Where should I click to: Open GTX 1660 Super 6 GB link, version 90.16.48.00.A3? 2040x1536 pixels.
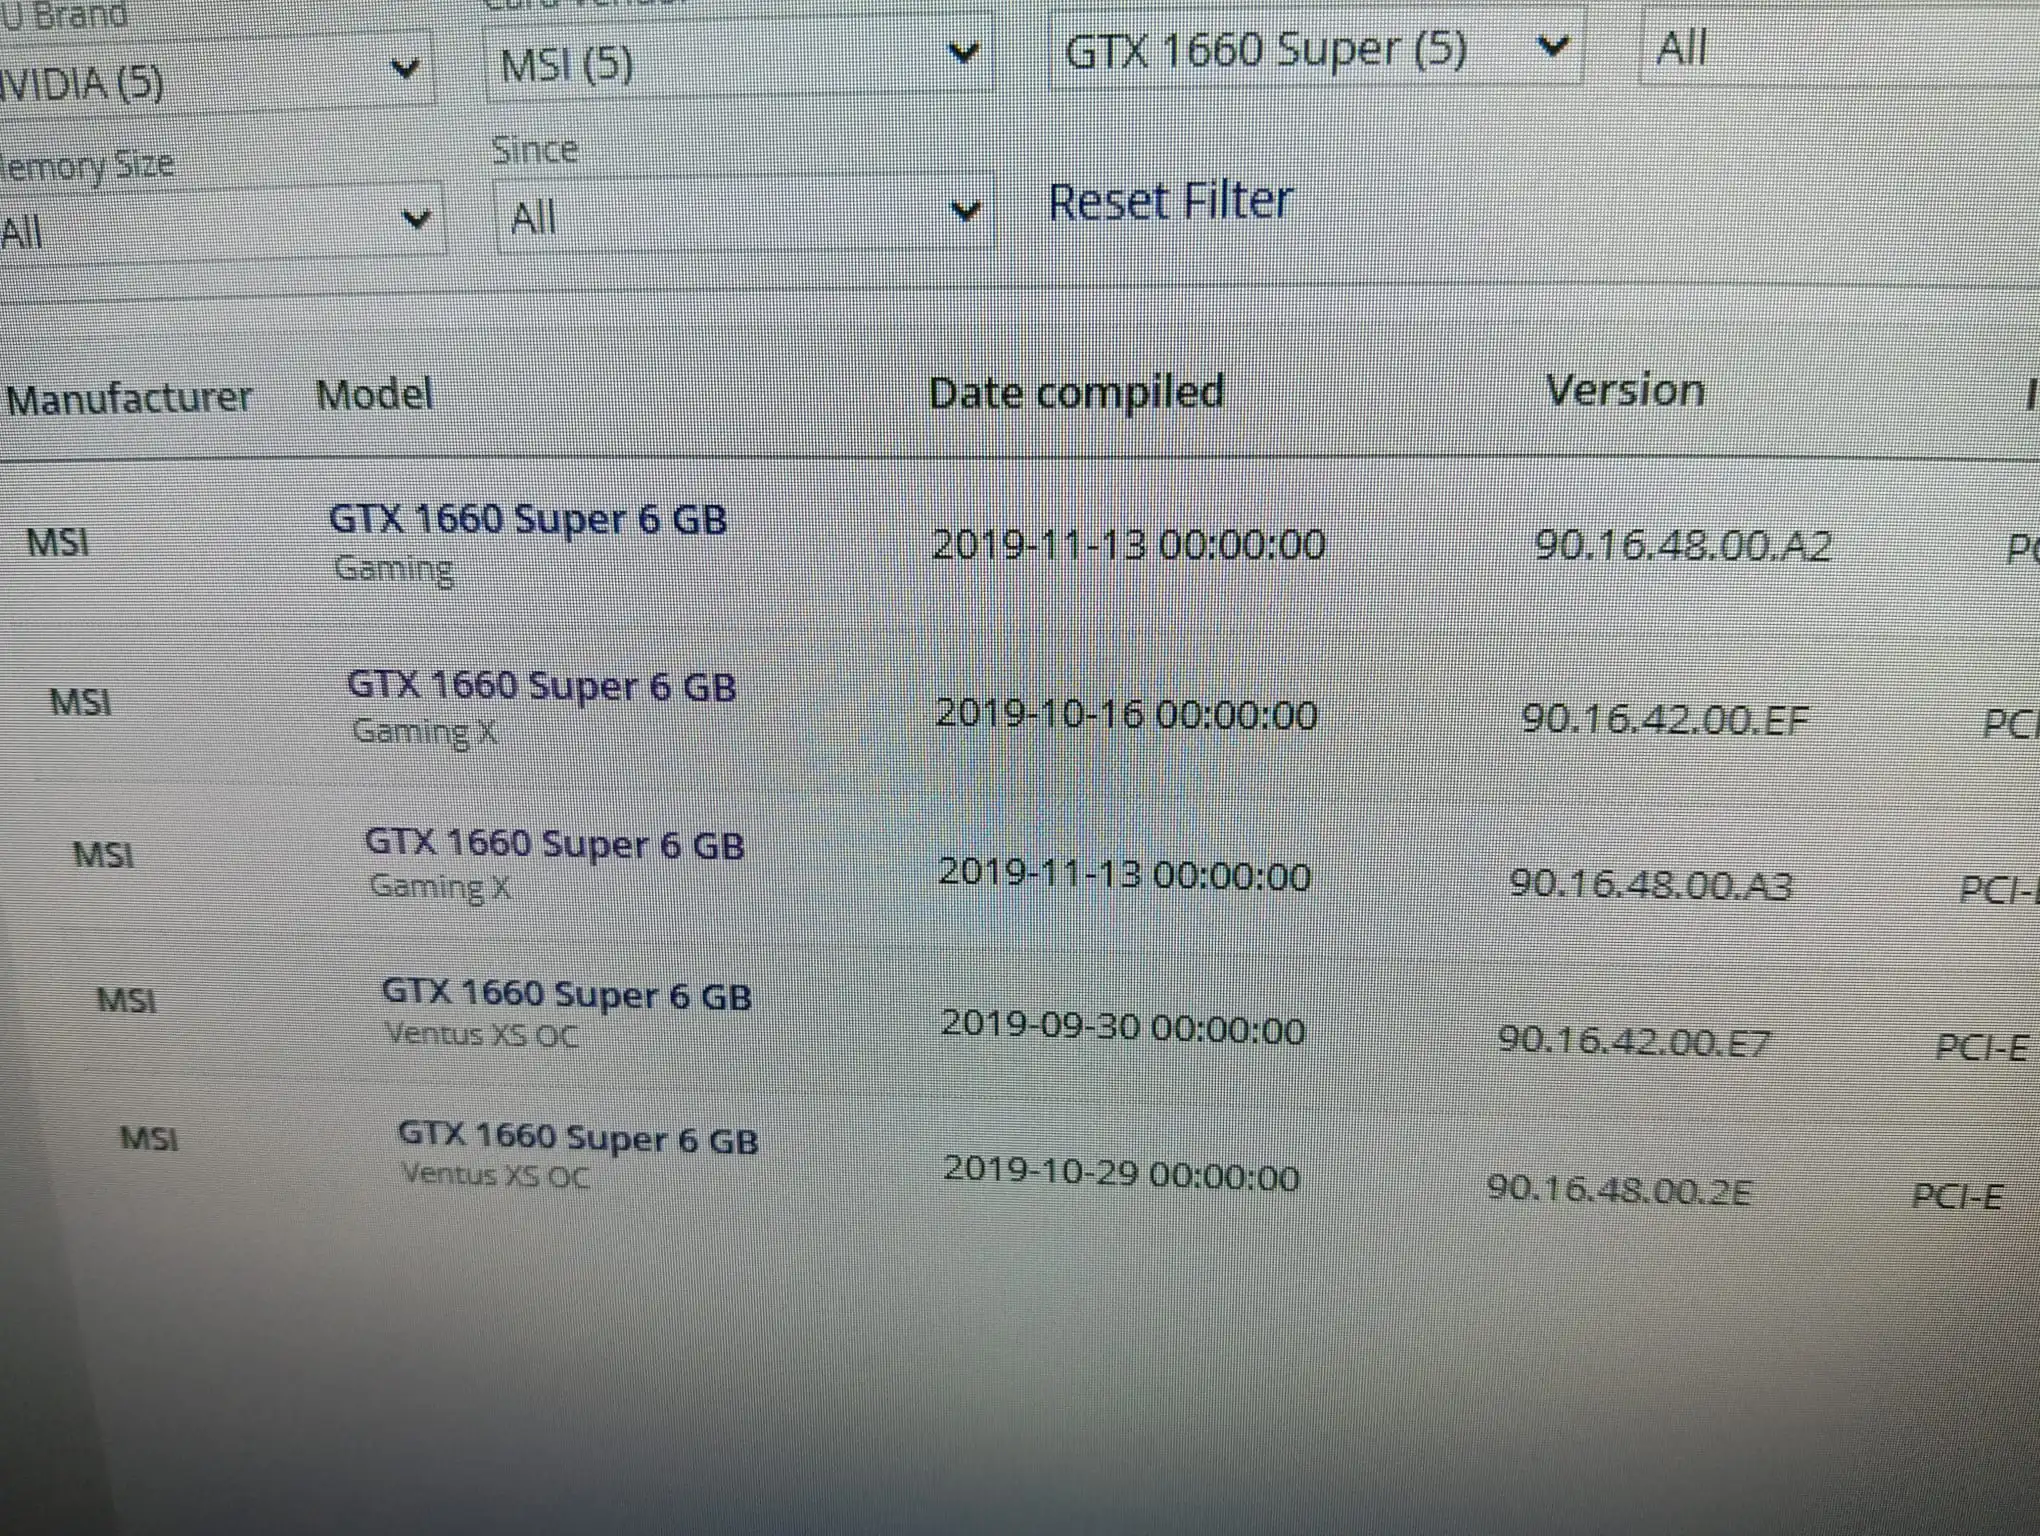click(555, 844)
